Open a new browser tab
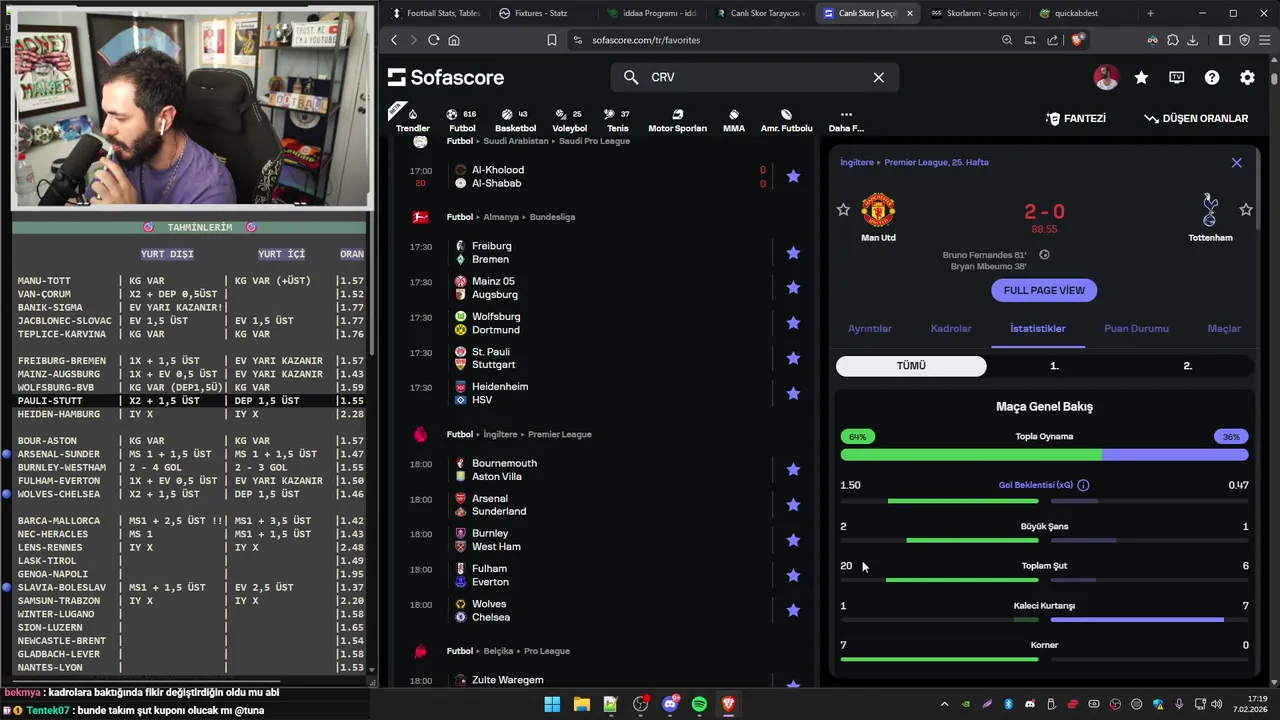 point(1150,13)
